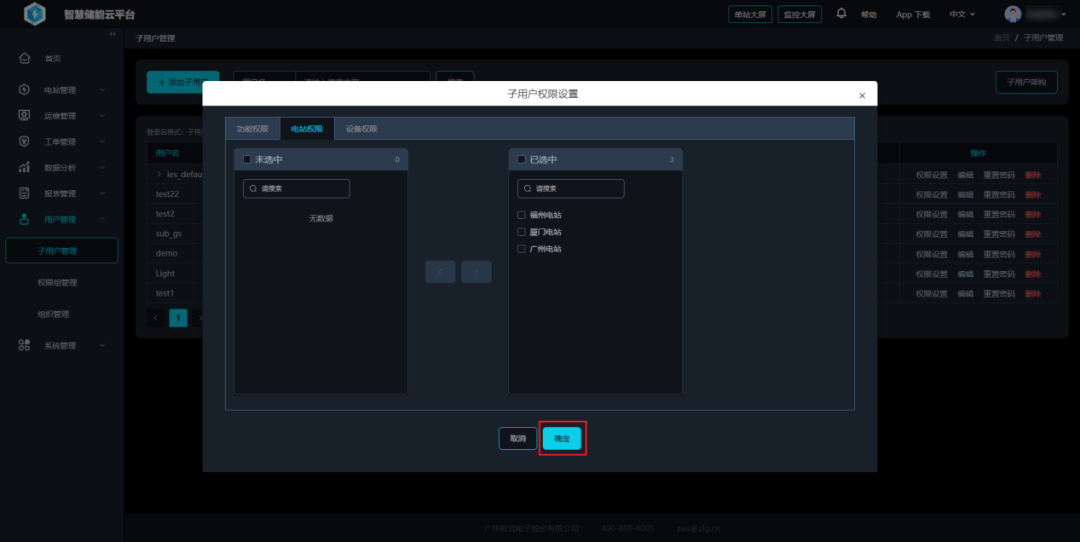The height and width of the screenshot is (542, 1080).
Task: Expand the 电站管理 chevron in sidebar
Action: [x=102, y=90]
